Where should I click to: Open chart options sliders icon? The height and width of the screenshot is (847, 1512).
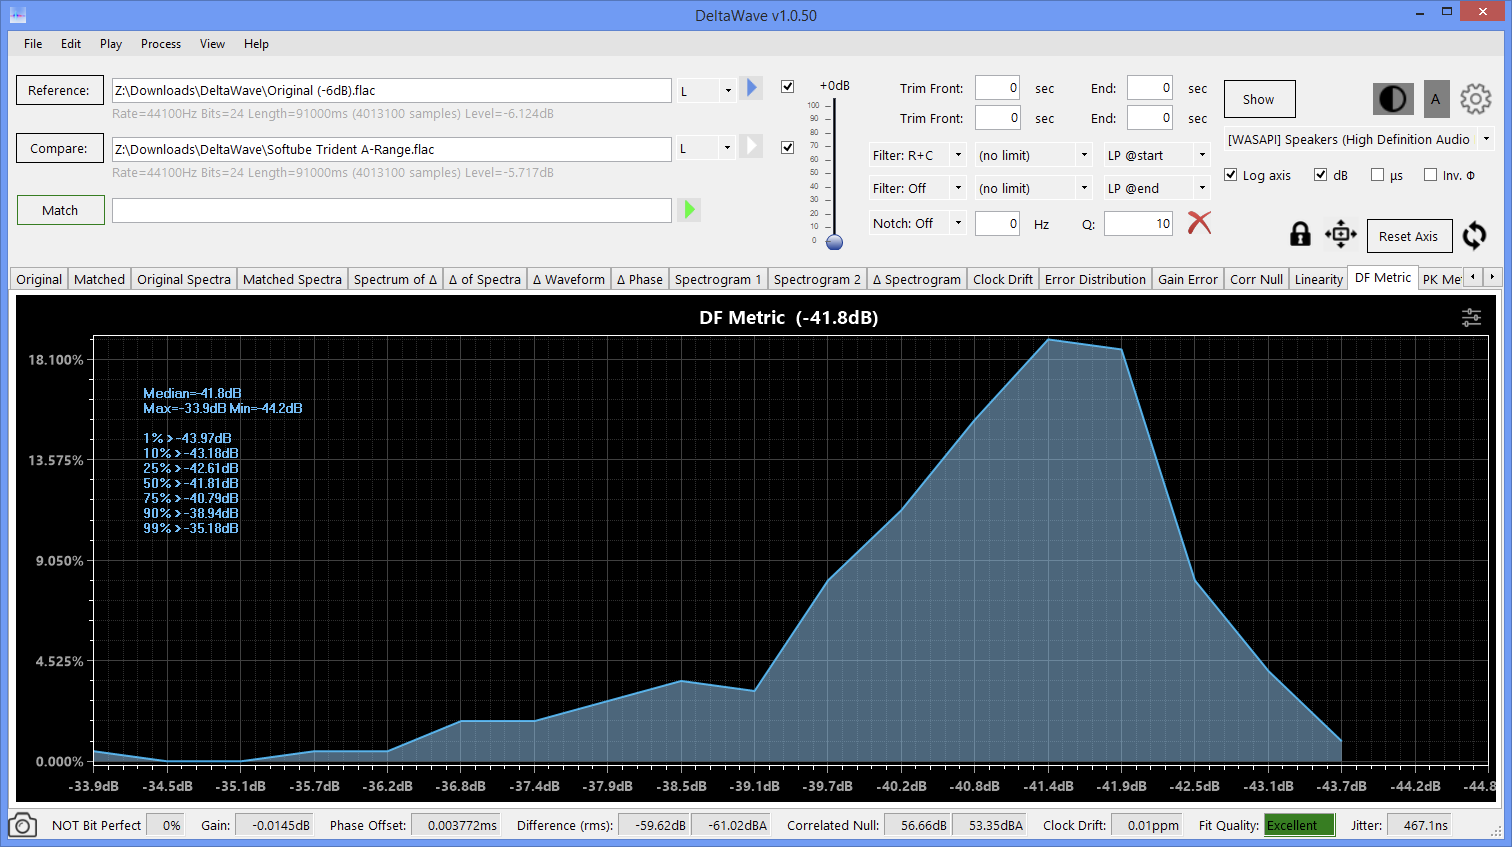click(1471, 317)
